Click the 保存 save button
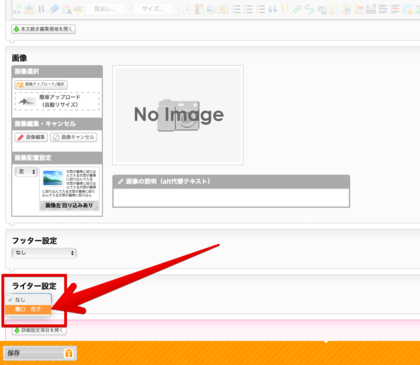This screenshot has height=365, width=420. click(x=40, y=353)
